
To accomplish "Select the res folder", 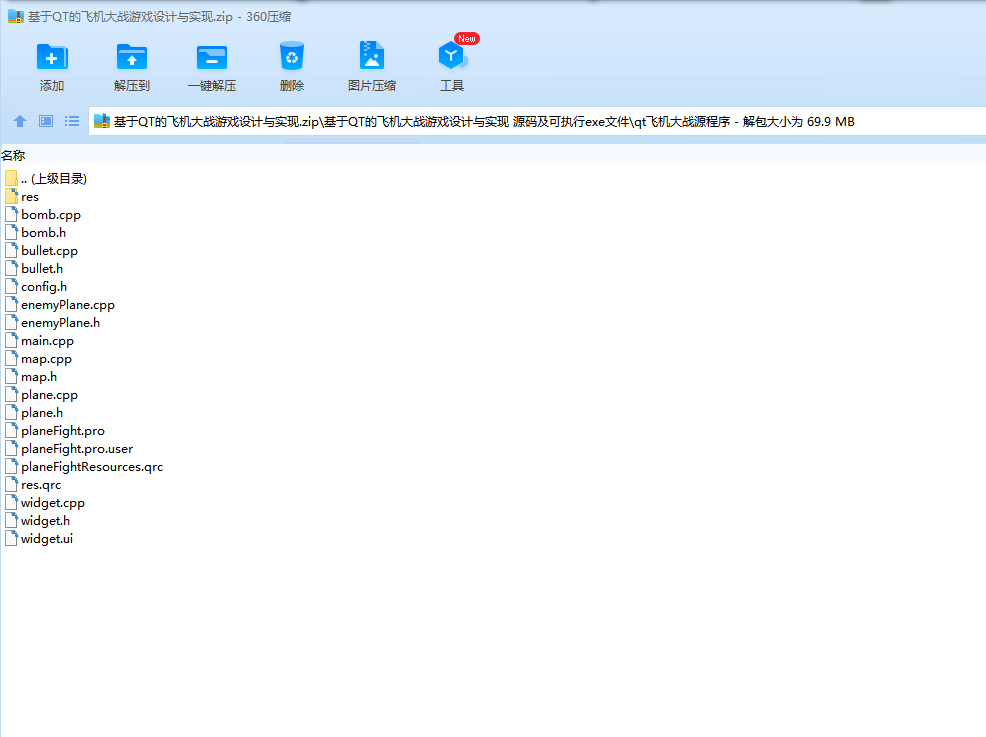I will [30, 197].
